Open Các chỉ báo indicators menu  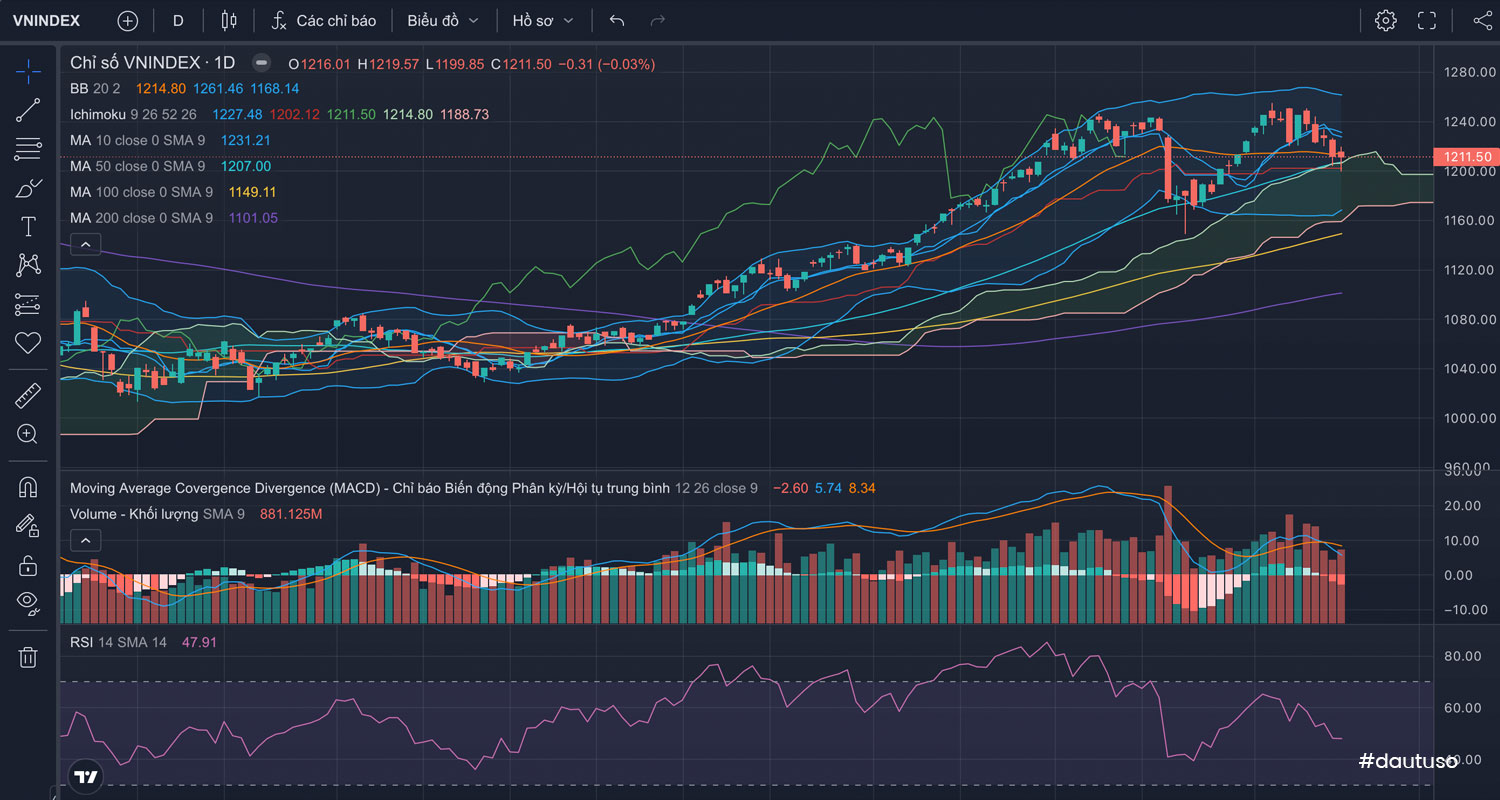point(324,20)
